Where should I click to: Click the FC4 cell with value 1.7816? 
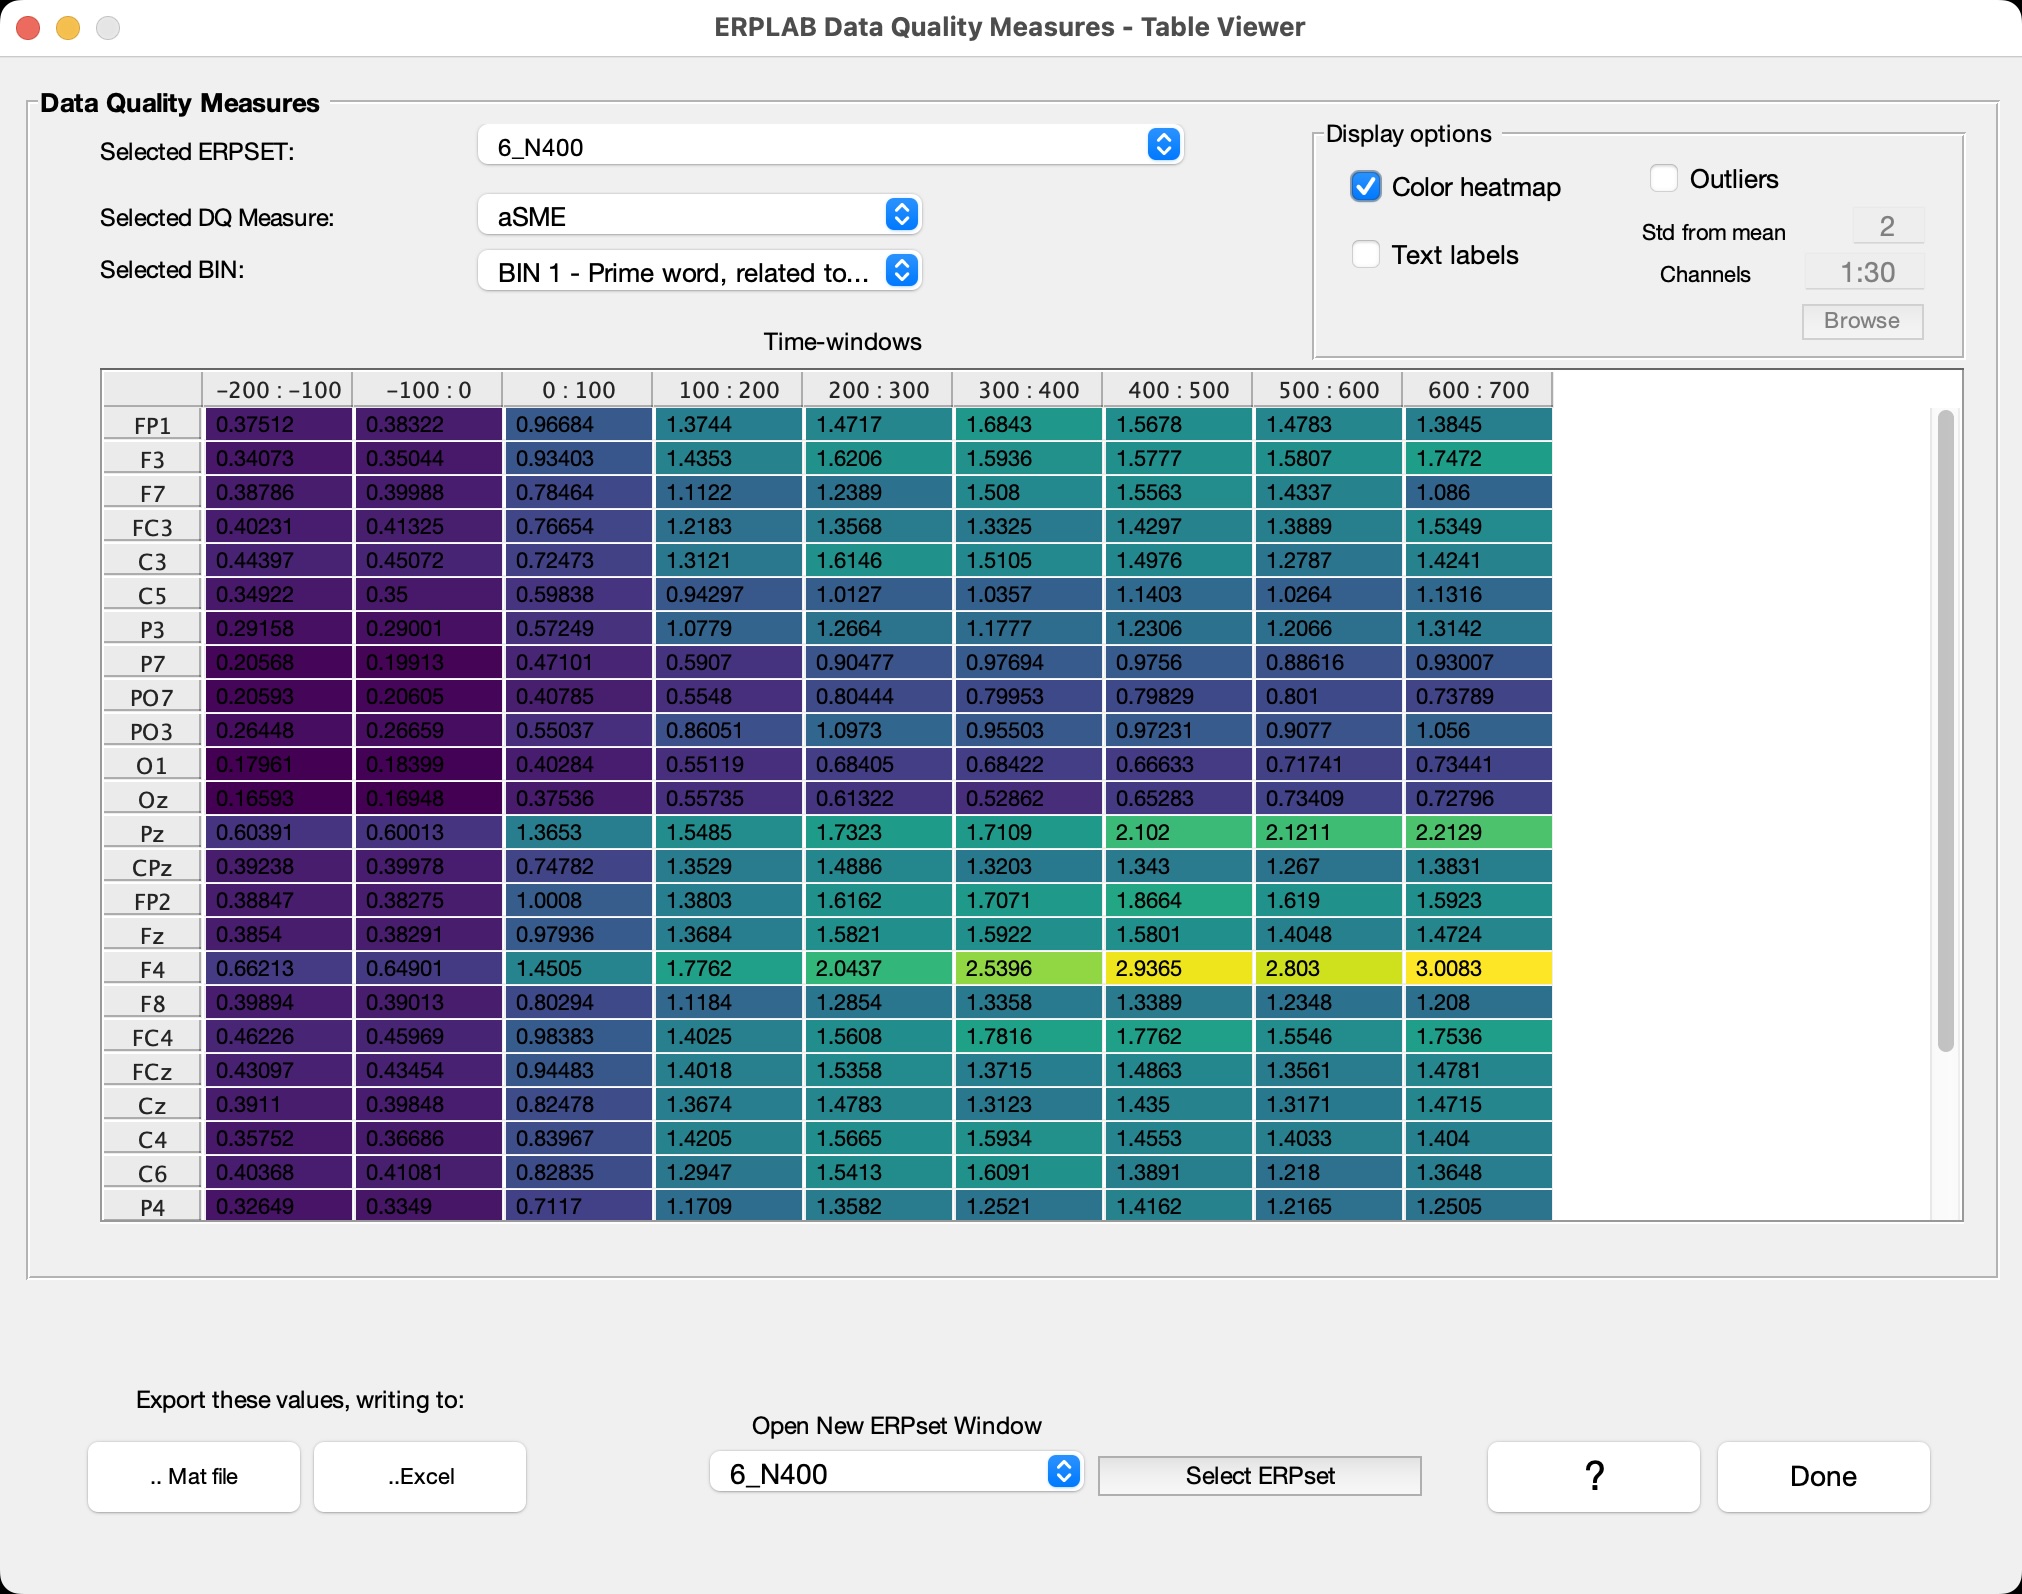point(1028,1036)
